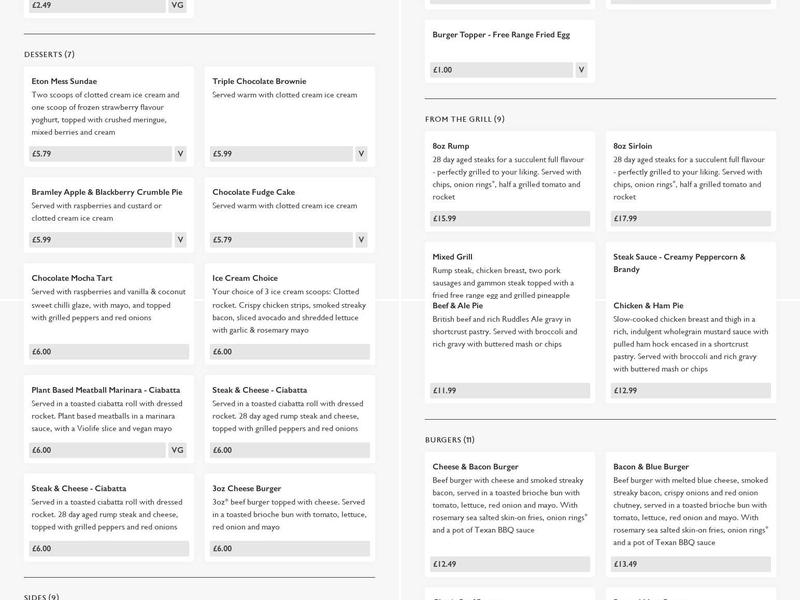The height and width of the screenshot is (600, 800).
Task: Click the V badge on Burger Topper Fried Egg
Action: [x=581, y=70]
